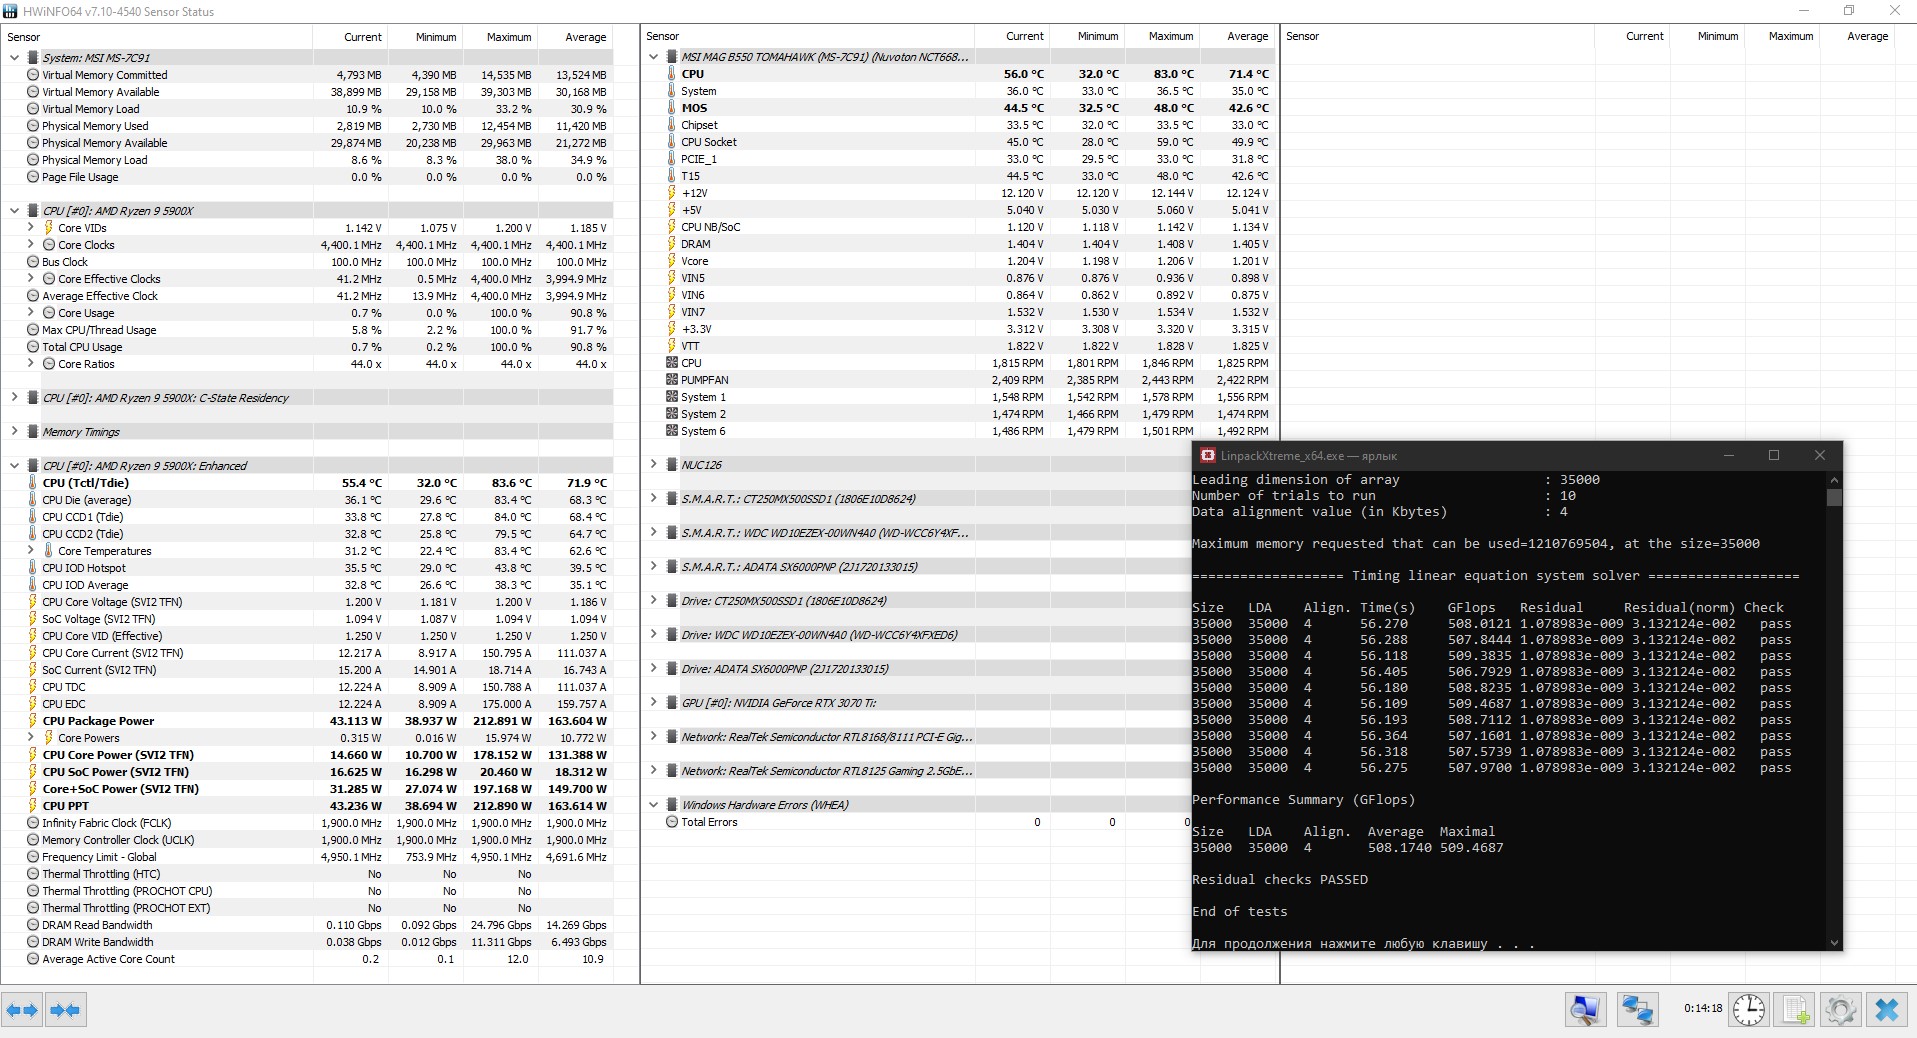
Task: Expand the Core Clocks row
Action: pos(31,245)
